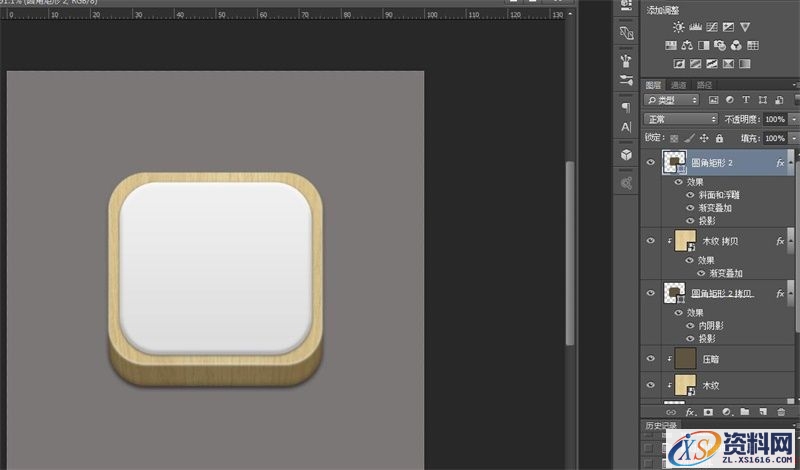Hide the 压暗 layer
Viewport: 800px width, 470px height.
click(x=652, y=358)
